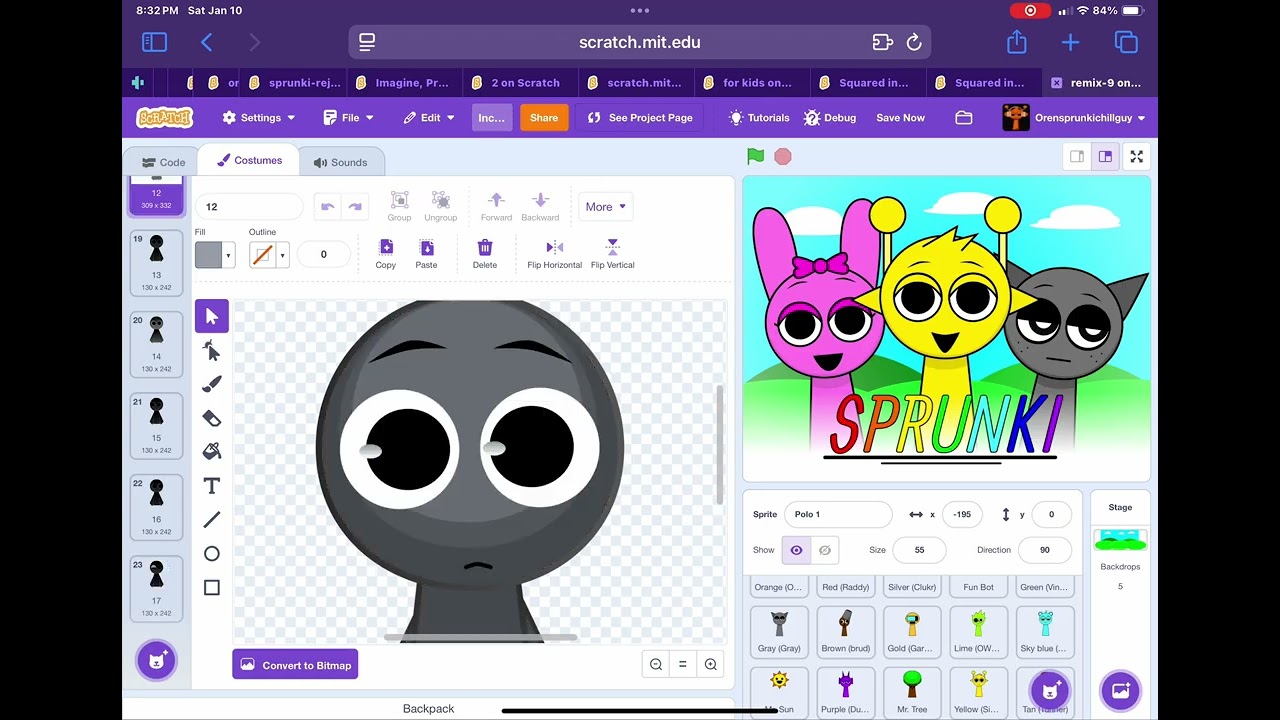Open the Tutorials menu item
The height and width of the screenshot is (720, 1280).
pos(759,118)
